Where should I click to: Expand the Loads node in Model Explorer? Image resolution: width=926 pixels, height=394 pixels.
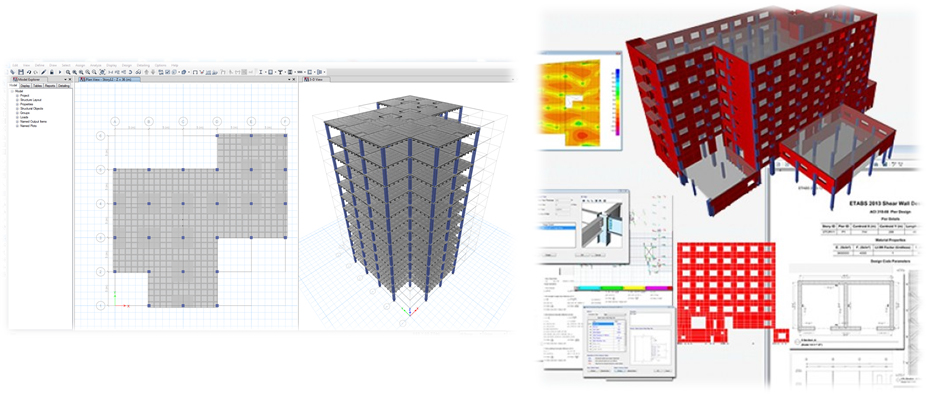[x=17, y=117]
